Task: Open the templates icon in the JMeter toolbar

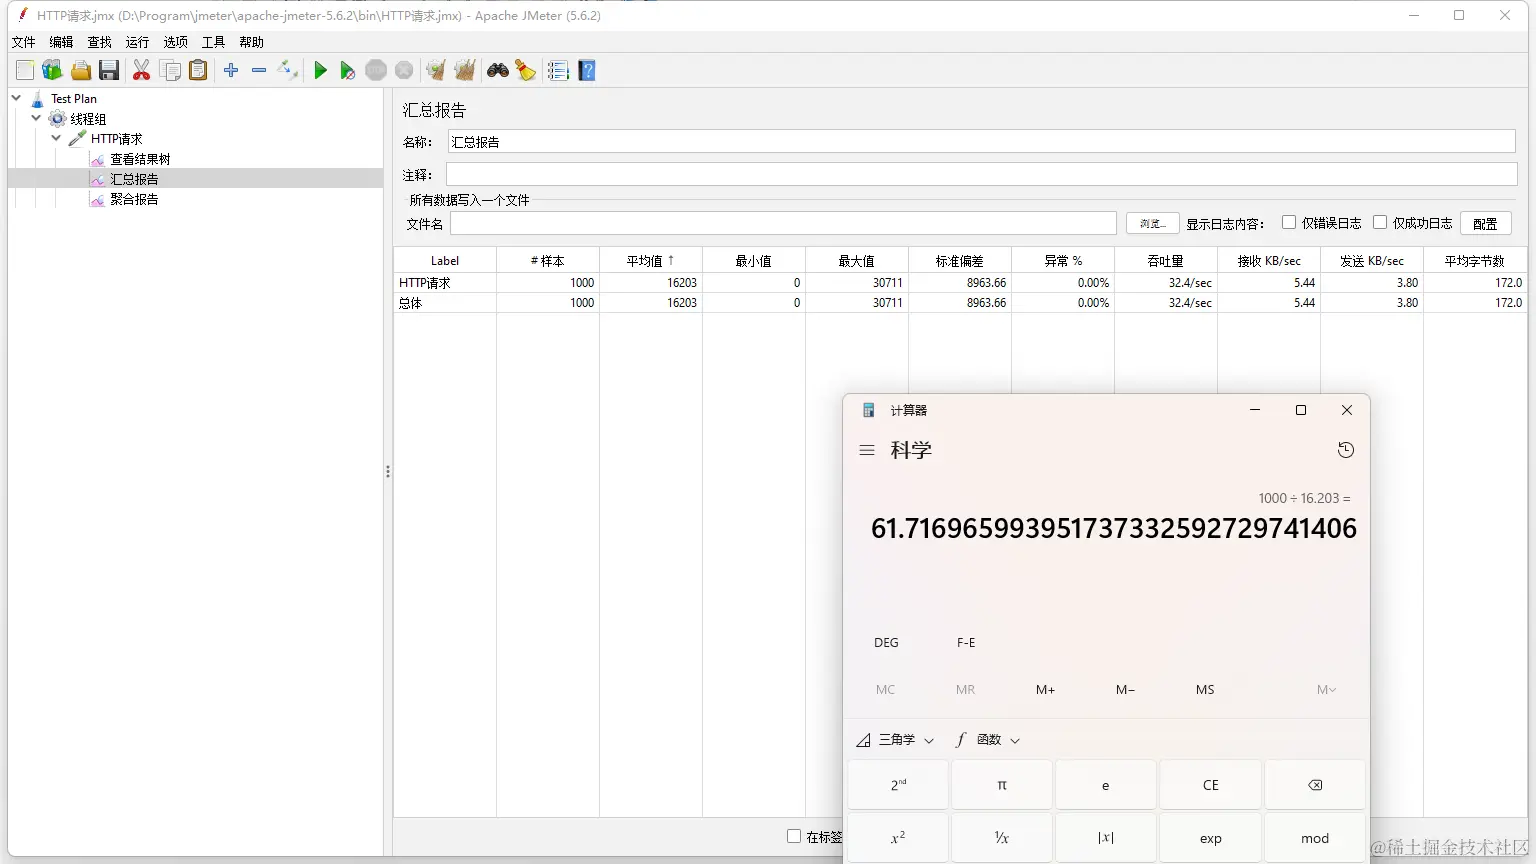Action: (x=52, y=70)
